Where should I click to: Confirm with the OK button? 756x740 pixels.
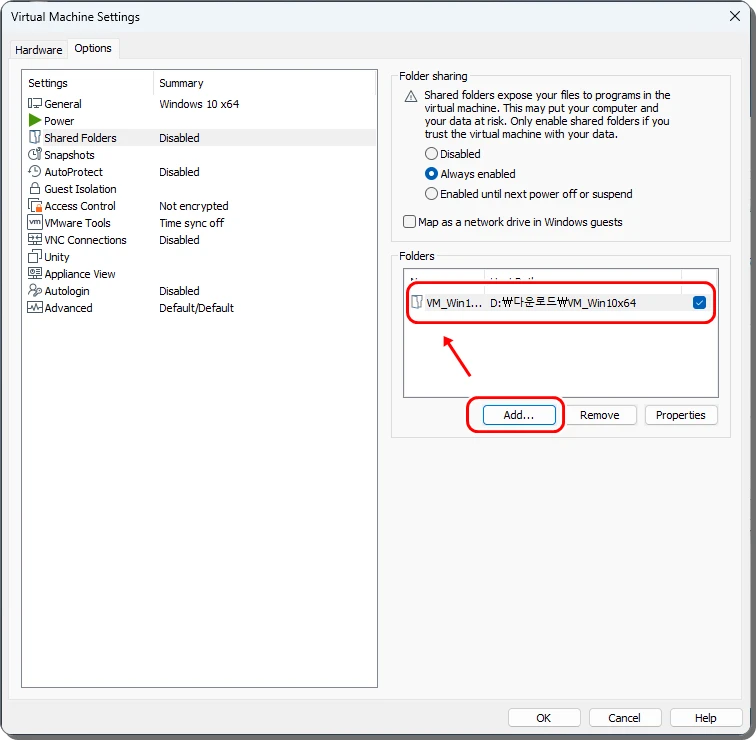(x=544, y=718)
